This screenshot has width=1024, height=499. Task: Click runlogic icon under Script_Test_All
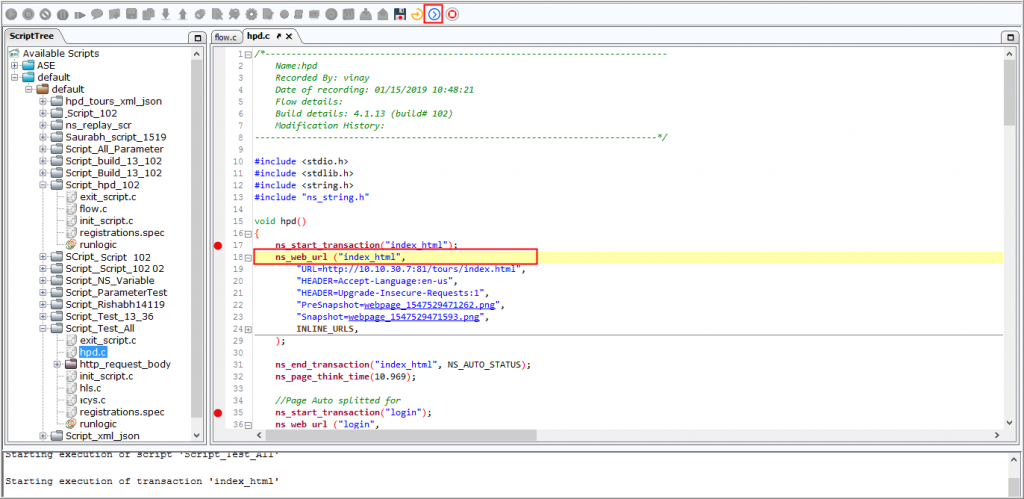71,424
